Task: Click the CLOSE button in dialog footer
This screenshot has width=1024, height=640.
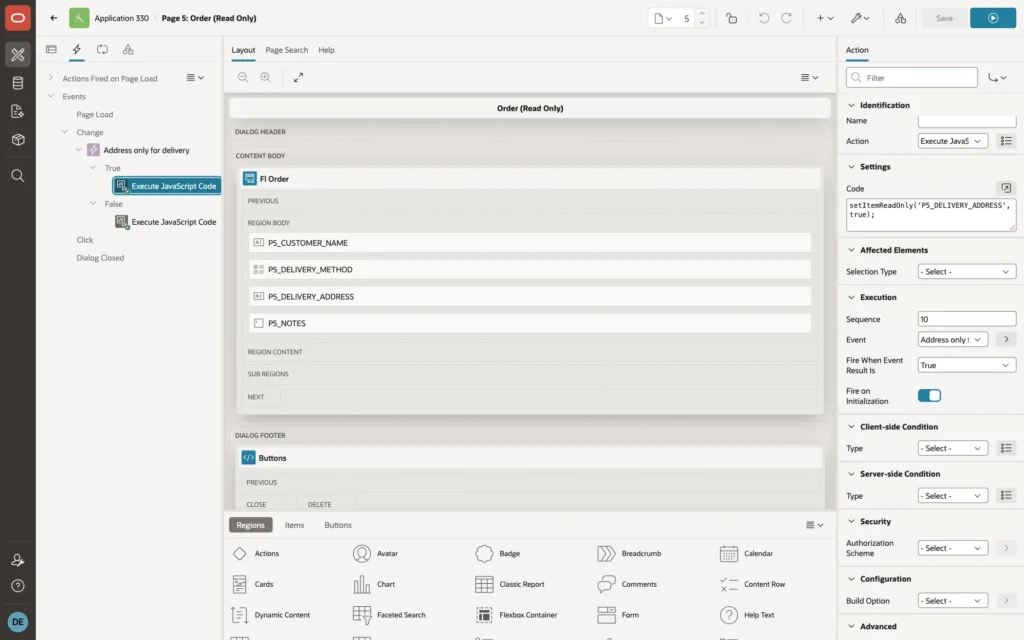Action: pyautogui.click(x=256, y=505)
